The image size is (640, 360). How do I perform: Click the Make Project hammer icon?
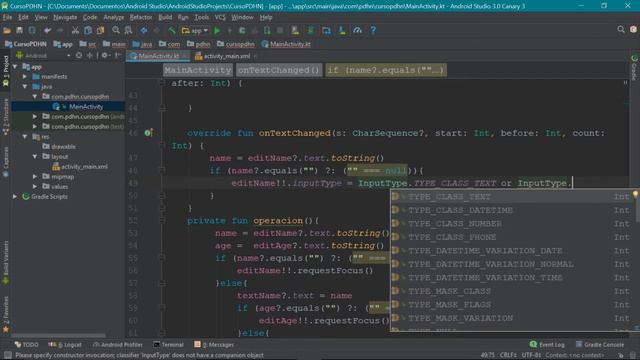pyautogui.click(x=172, y=31)
